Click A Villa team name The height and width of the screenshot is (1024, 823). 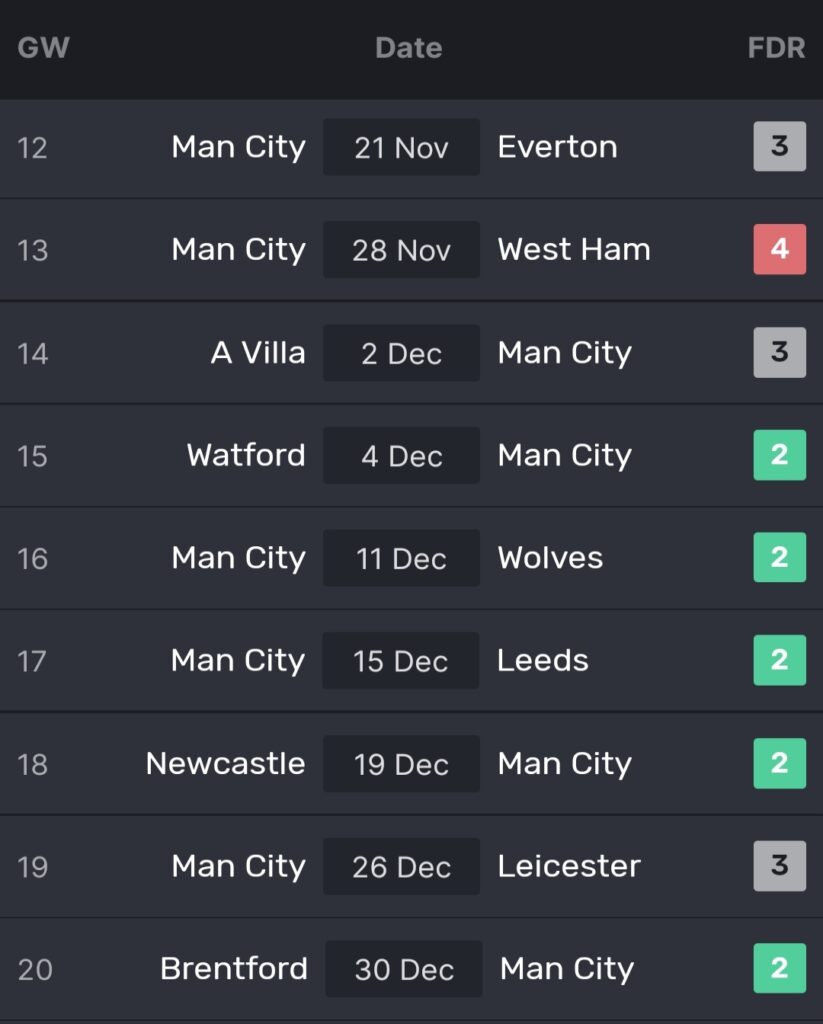258,352
